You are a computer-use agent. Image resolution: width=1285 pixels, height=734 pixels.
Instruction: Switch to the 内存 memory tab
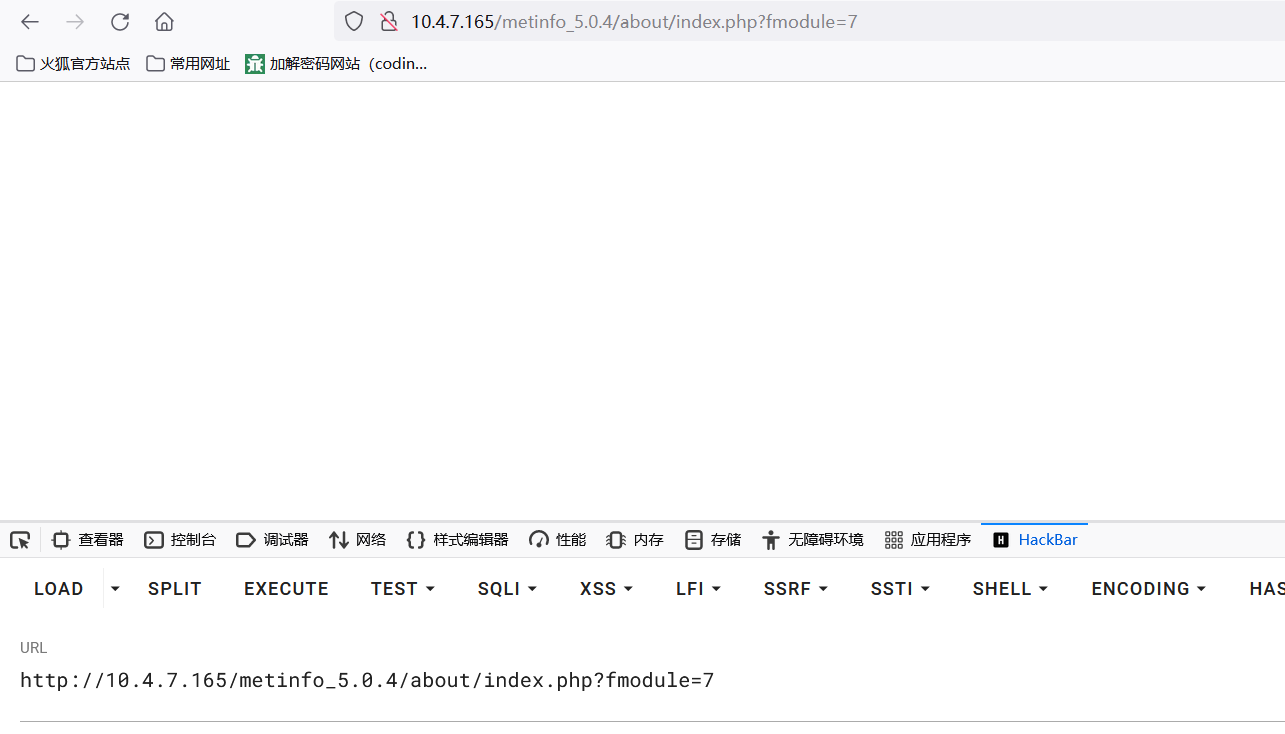pos(635,540)
